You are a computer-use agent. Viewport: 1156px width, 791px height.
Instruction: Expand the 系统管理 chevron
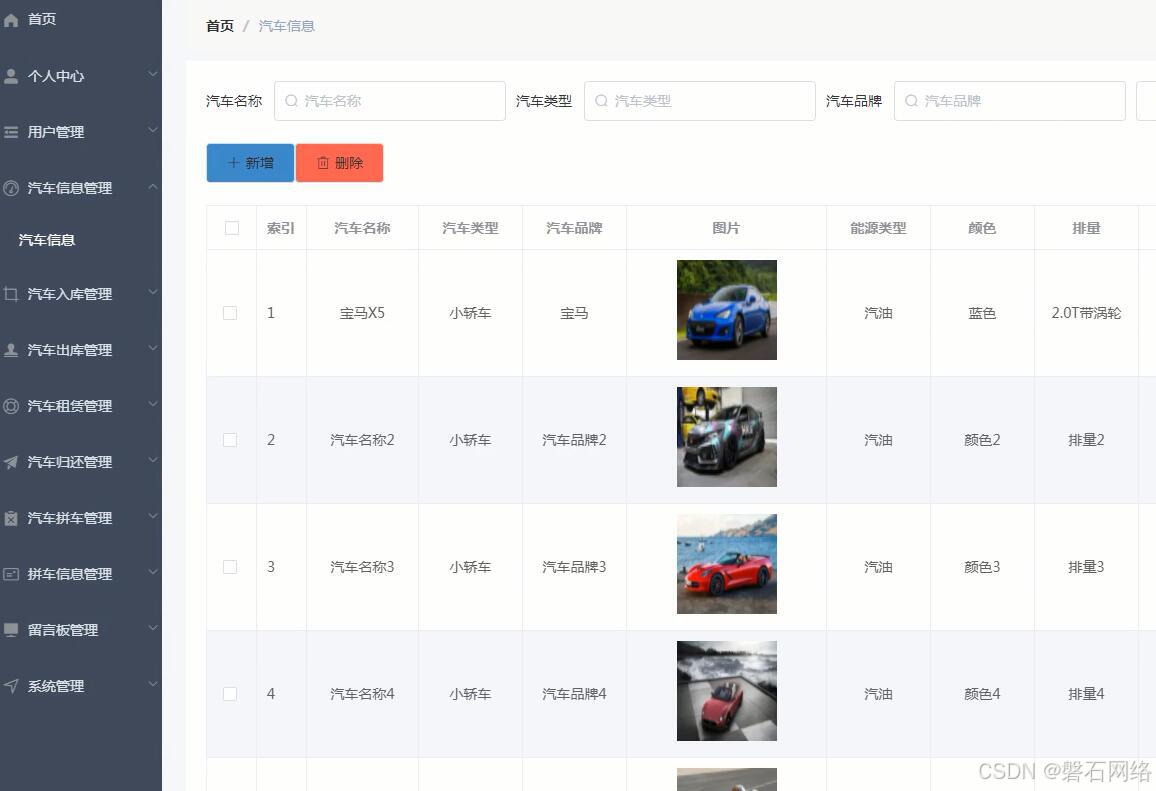(x=153, y=684)
